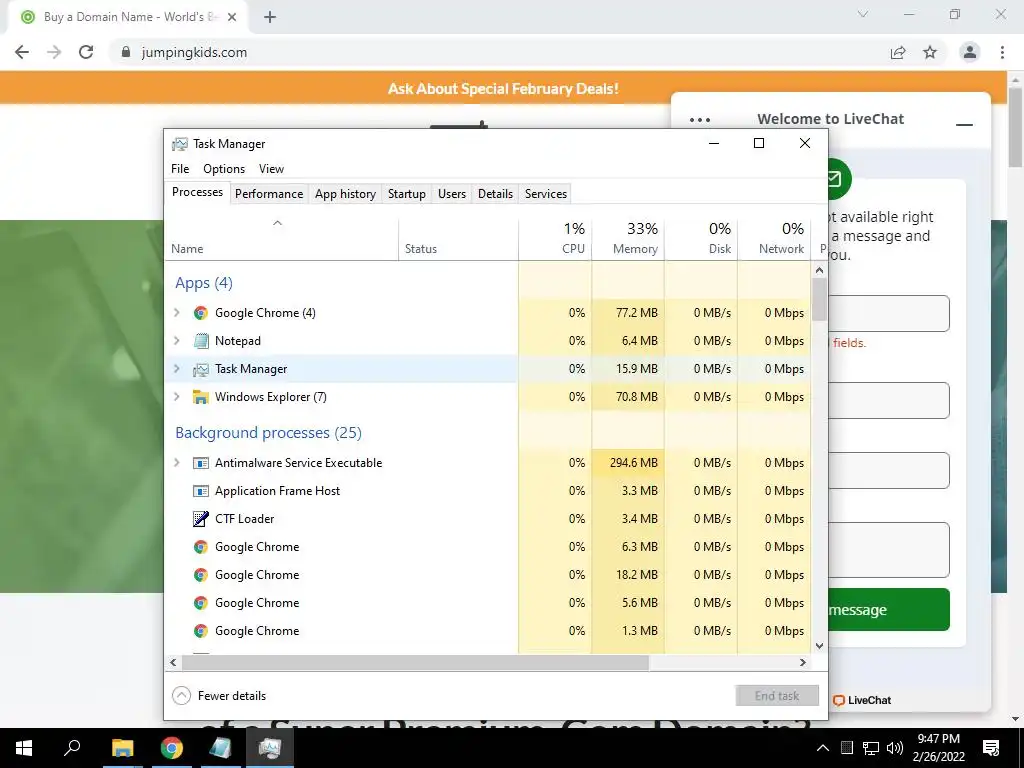Switch to the Users tab
The width and height of the screenshot is (1024, 768).
452,194
